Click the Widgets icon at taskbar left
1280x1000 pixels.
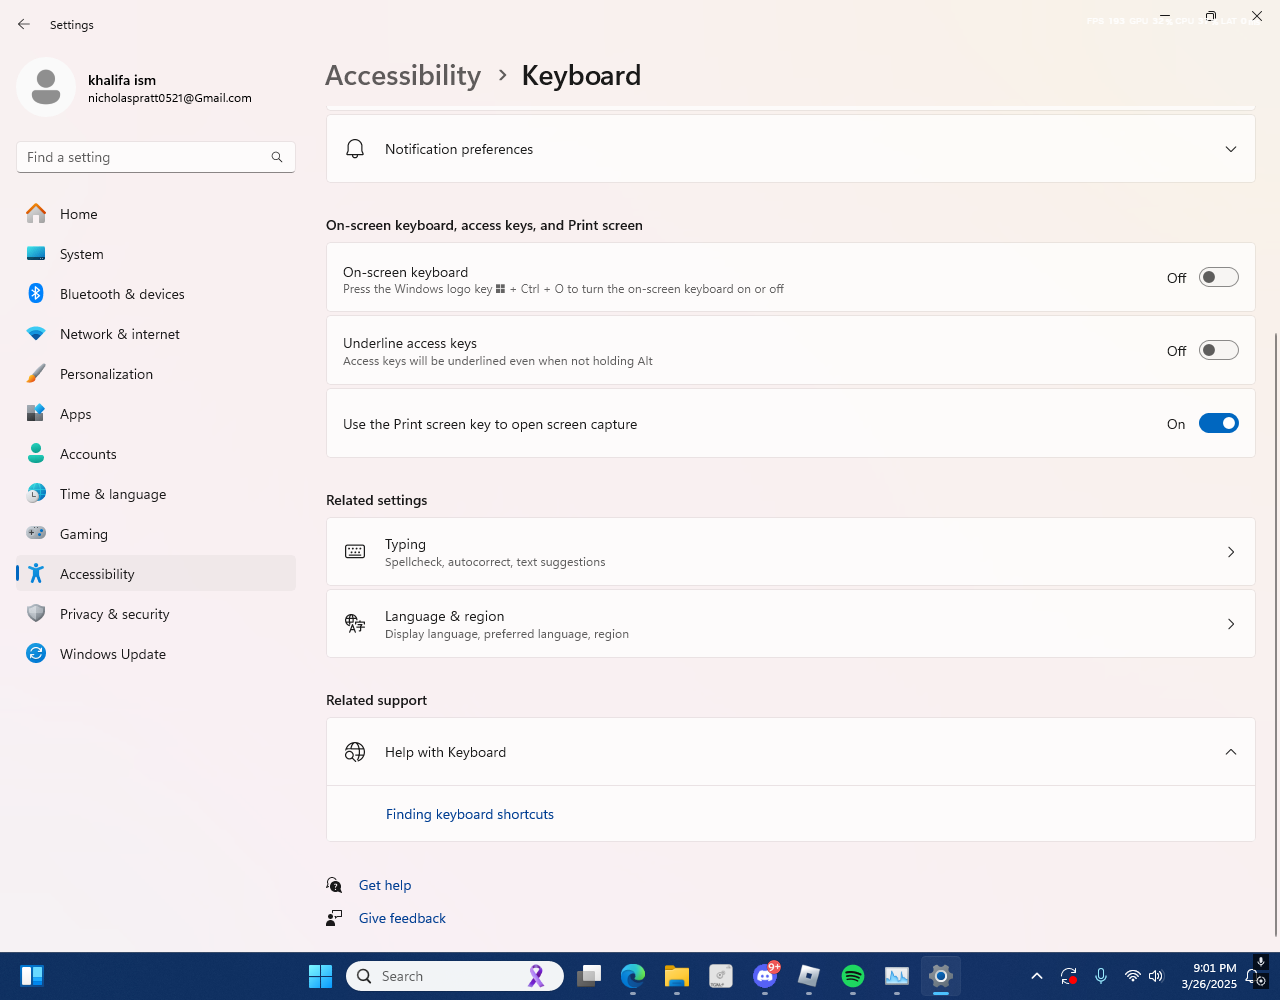click(32, 976)
